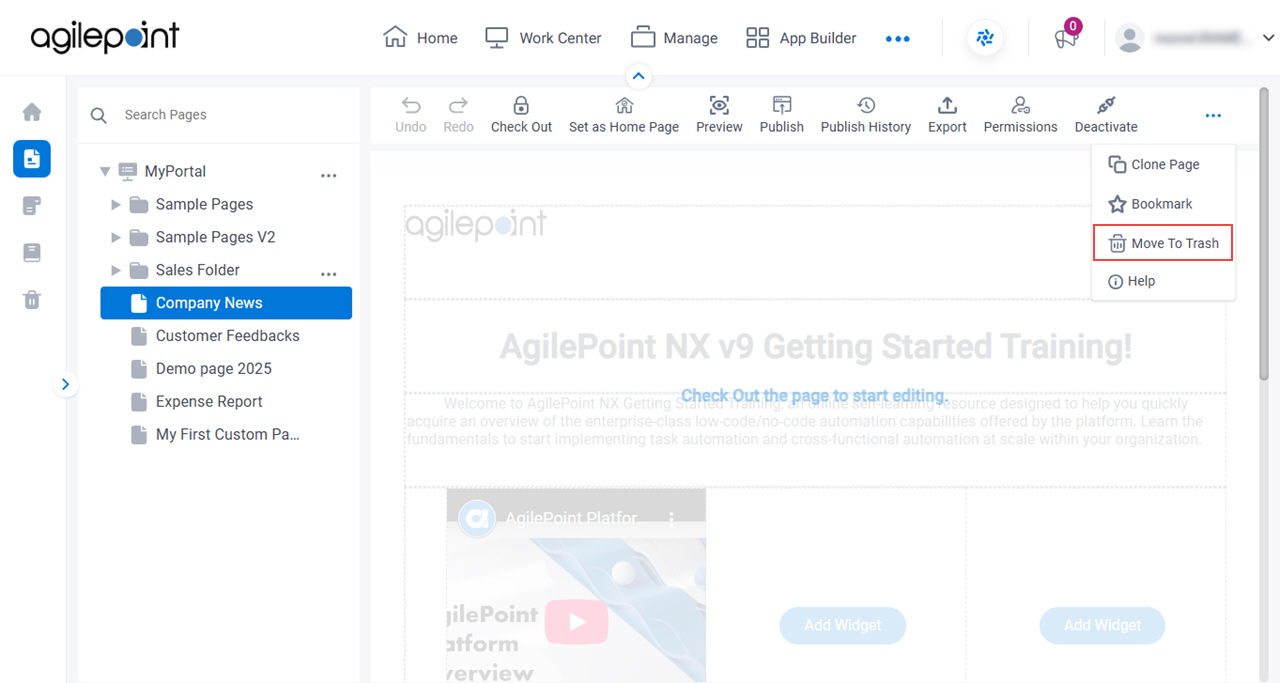Play the AgilePoint Platform video
The image size is (1280, 683).
[577, 622]
